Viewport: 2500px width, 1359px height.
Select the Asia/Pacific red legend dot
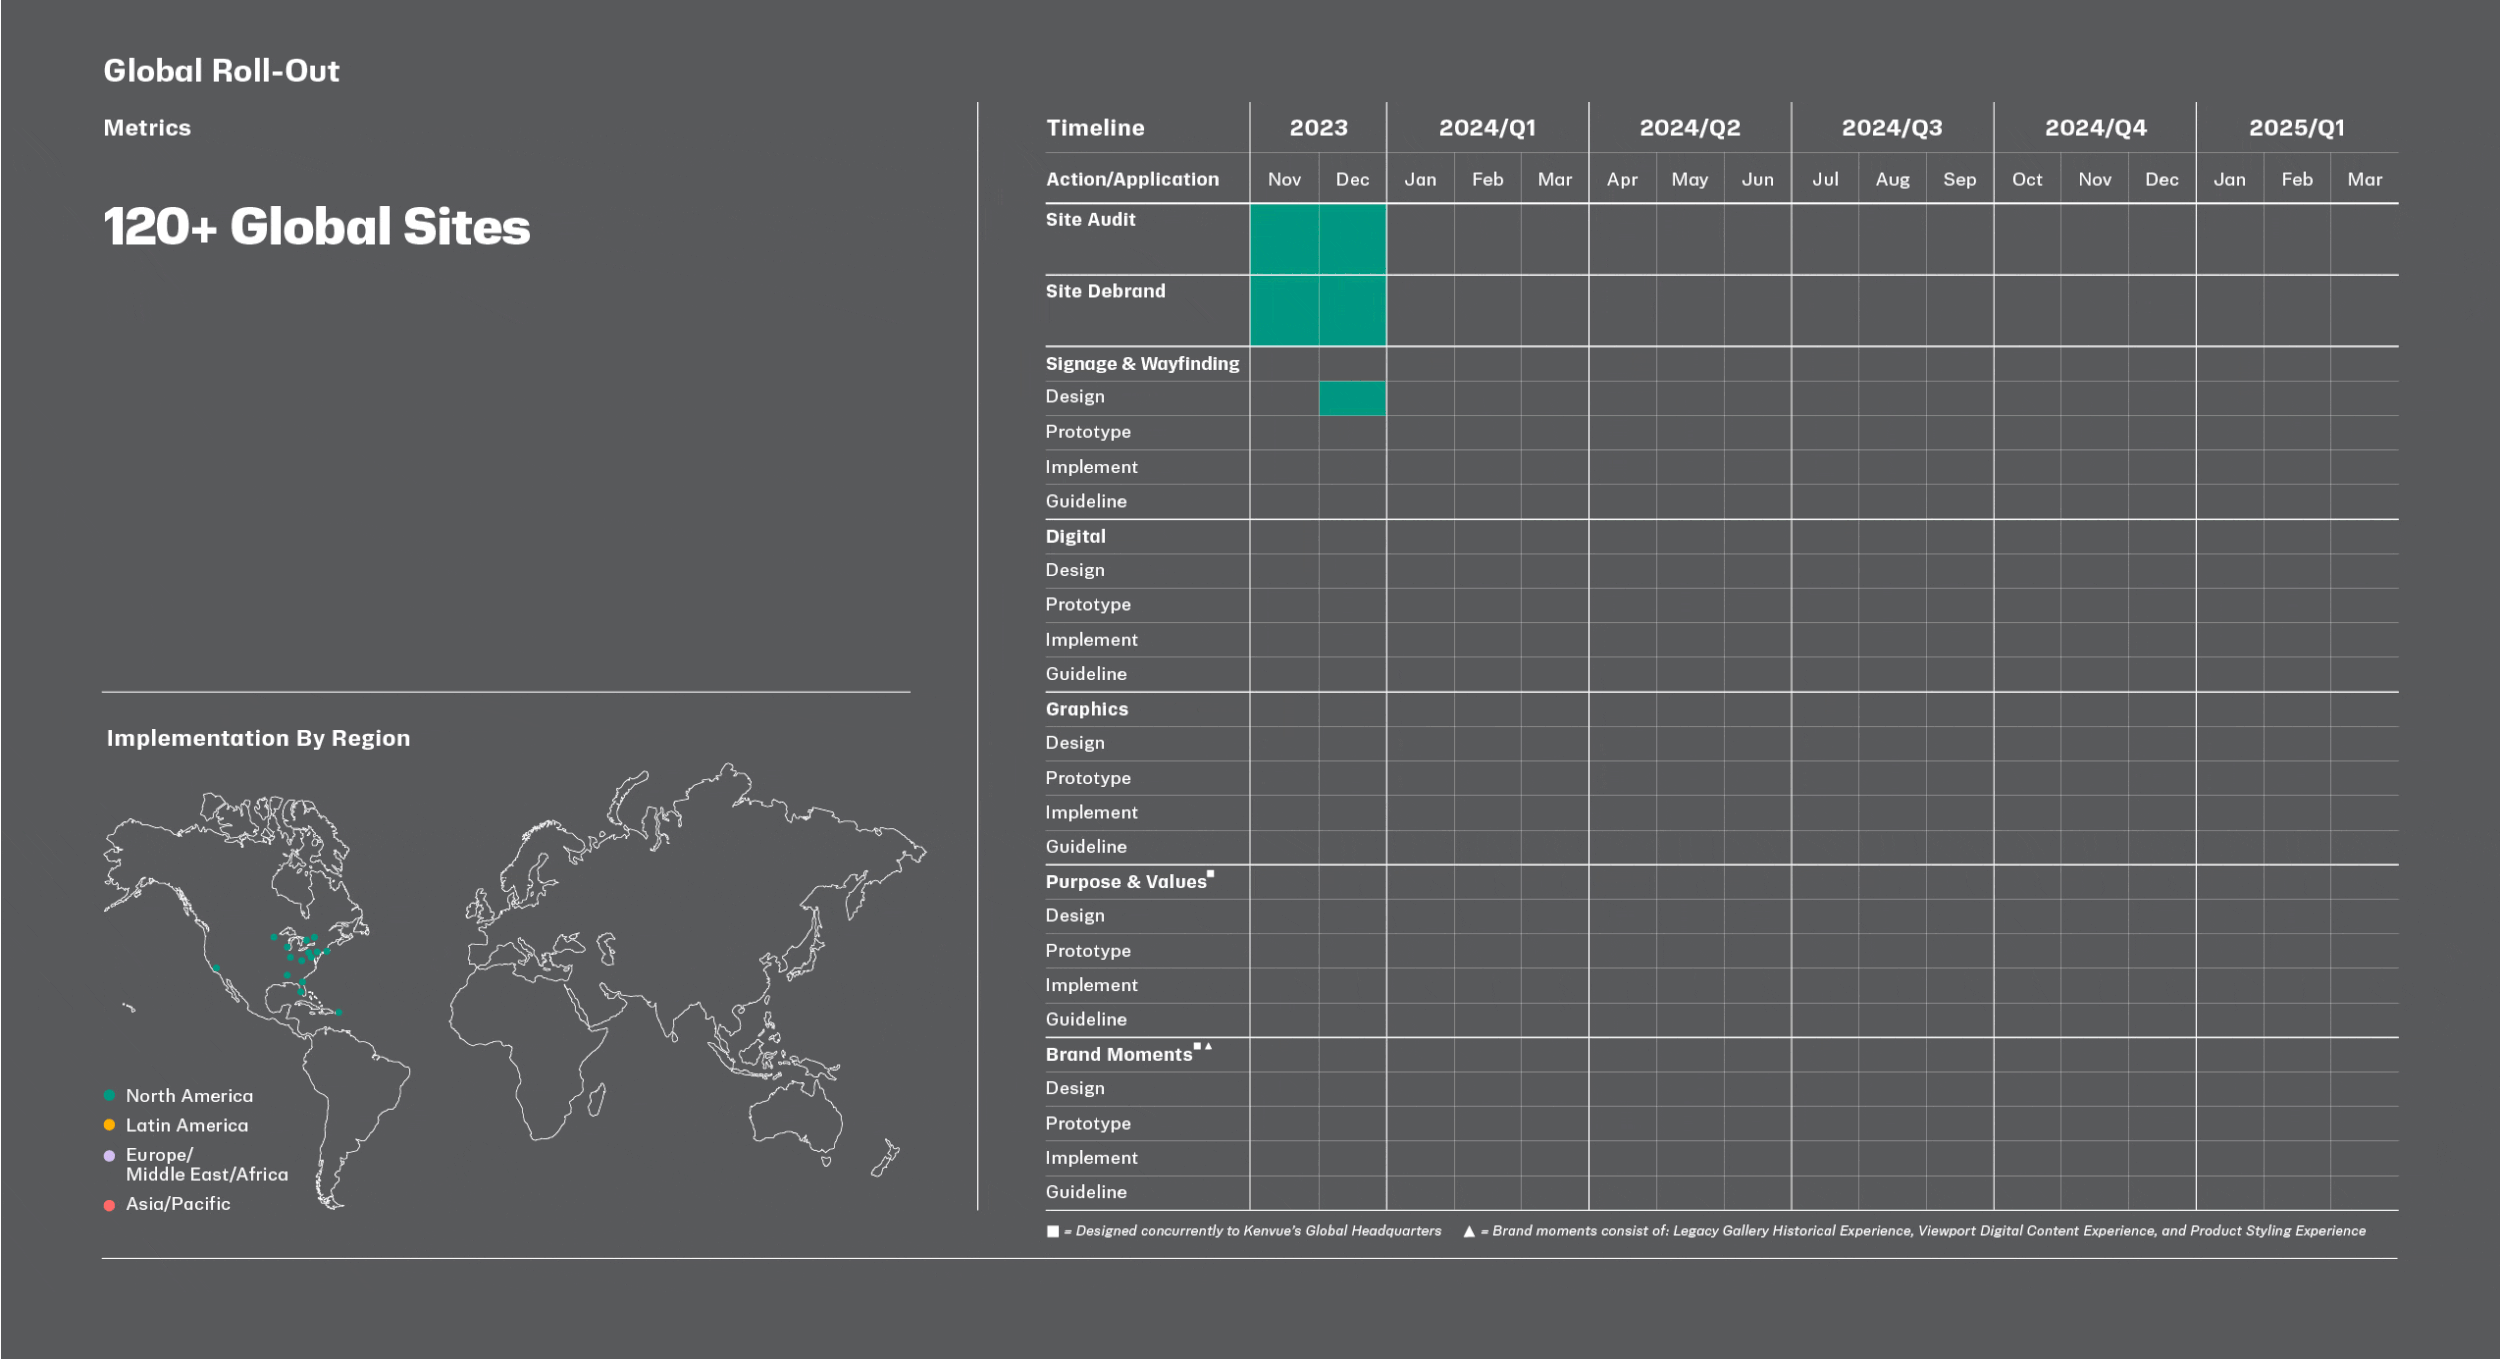109,1204
